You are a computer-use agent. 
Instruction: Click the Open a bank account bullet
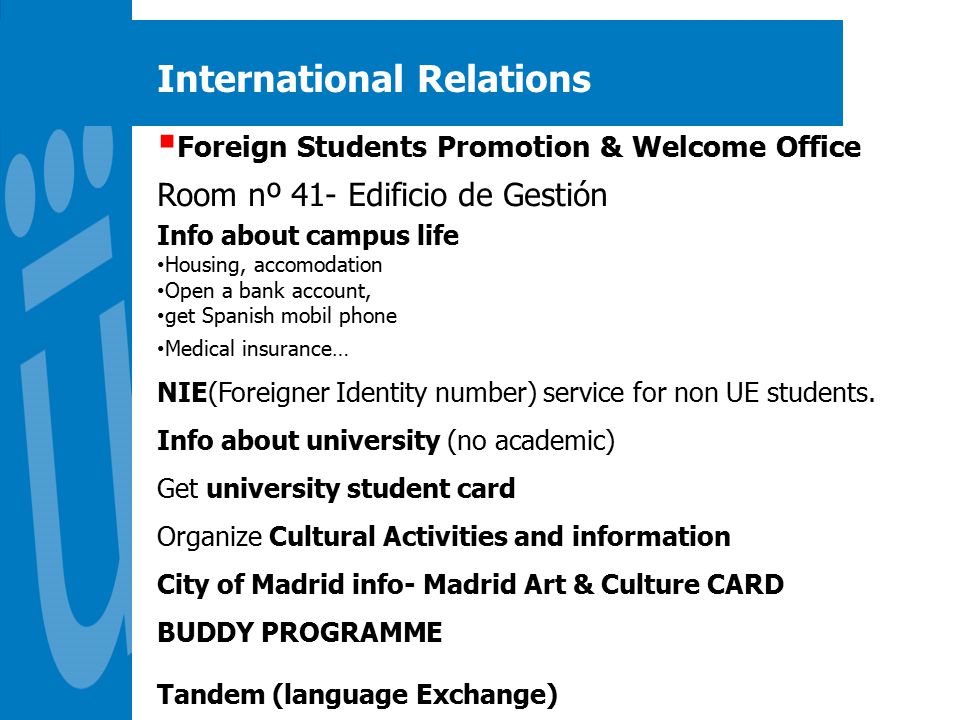(x=264, y=291)
